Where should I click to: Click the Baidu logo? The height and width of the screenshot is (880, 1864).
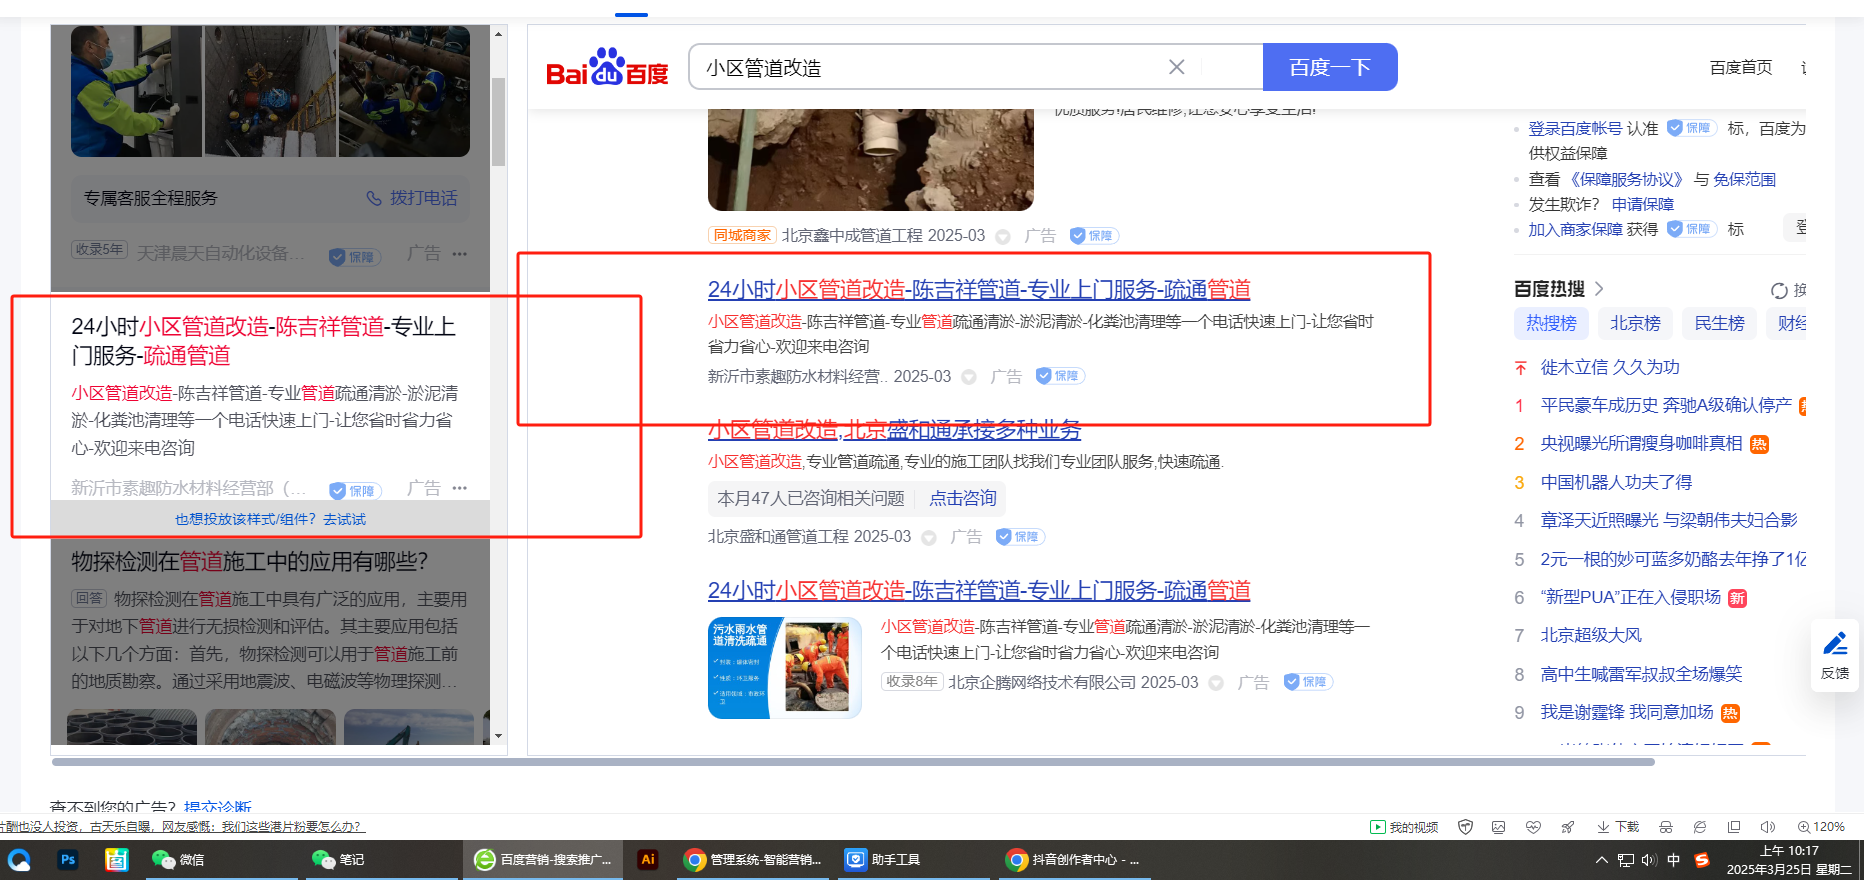(x=607, y=68)
